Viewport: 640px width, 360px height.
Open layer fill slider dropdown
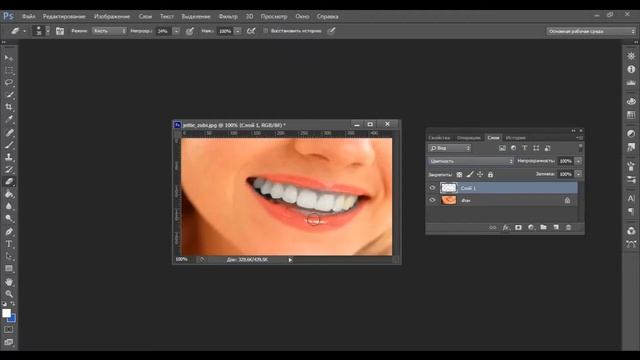click(x=578, y=174)
